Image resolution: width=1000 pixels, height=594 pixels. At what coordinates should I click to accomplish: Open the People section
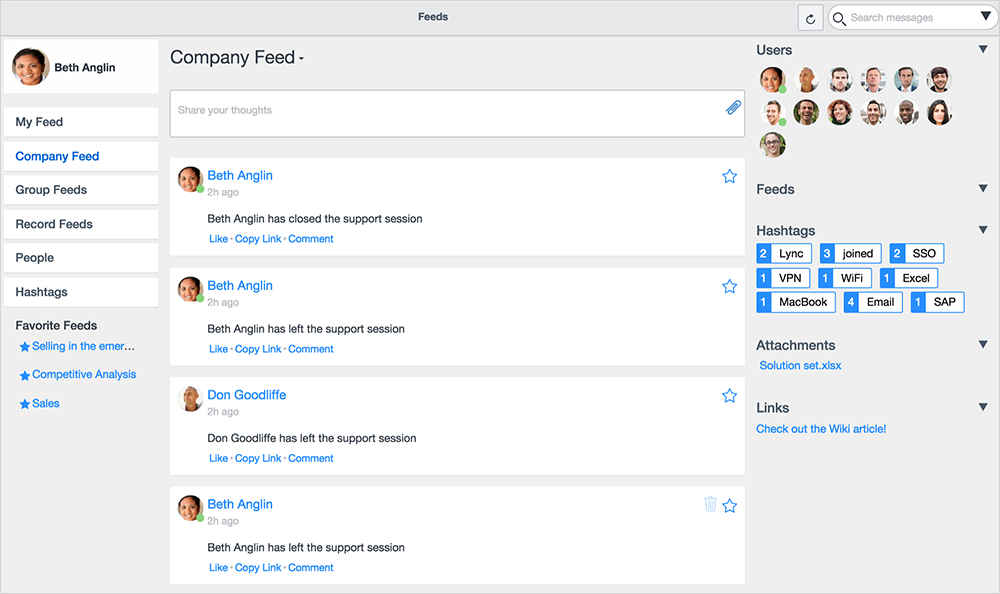click(x=34, y=257)
